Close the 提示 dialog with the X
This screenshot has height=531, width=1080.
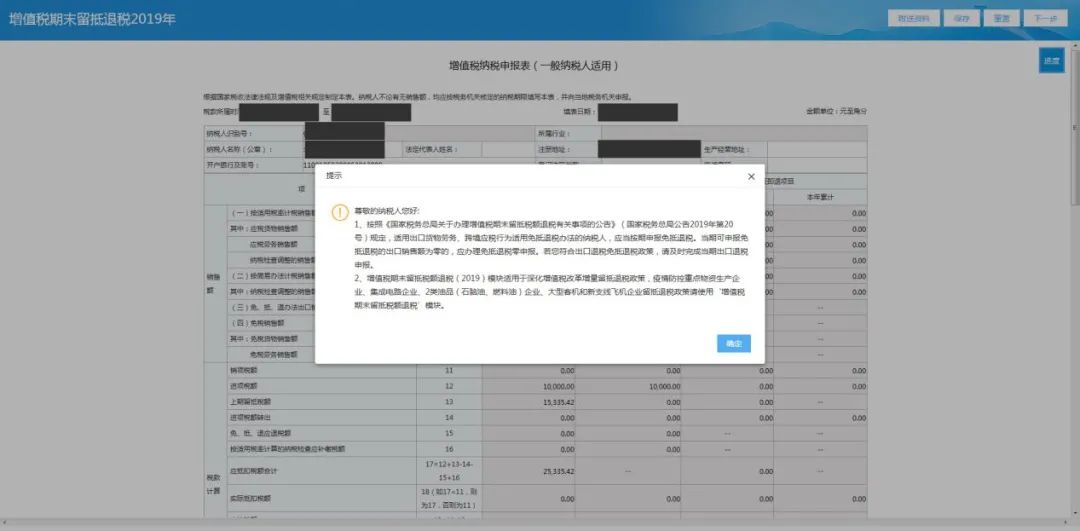point(751,176)
